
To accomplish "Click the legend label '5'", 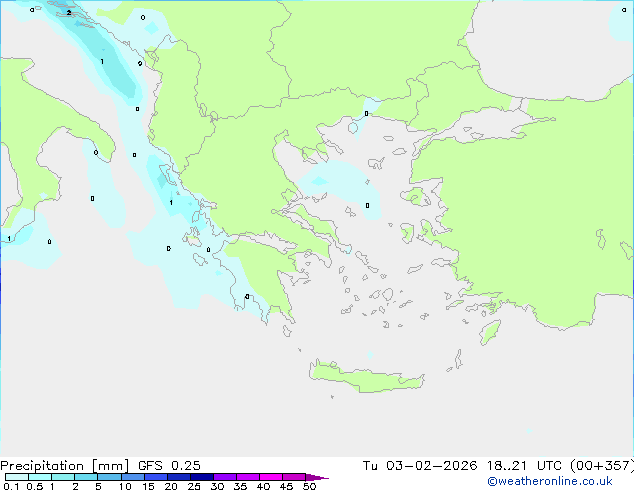I will click(x=98, y=486).
